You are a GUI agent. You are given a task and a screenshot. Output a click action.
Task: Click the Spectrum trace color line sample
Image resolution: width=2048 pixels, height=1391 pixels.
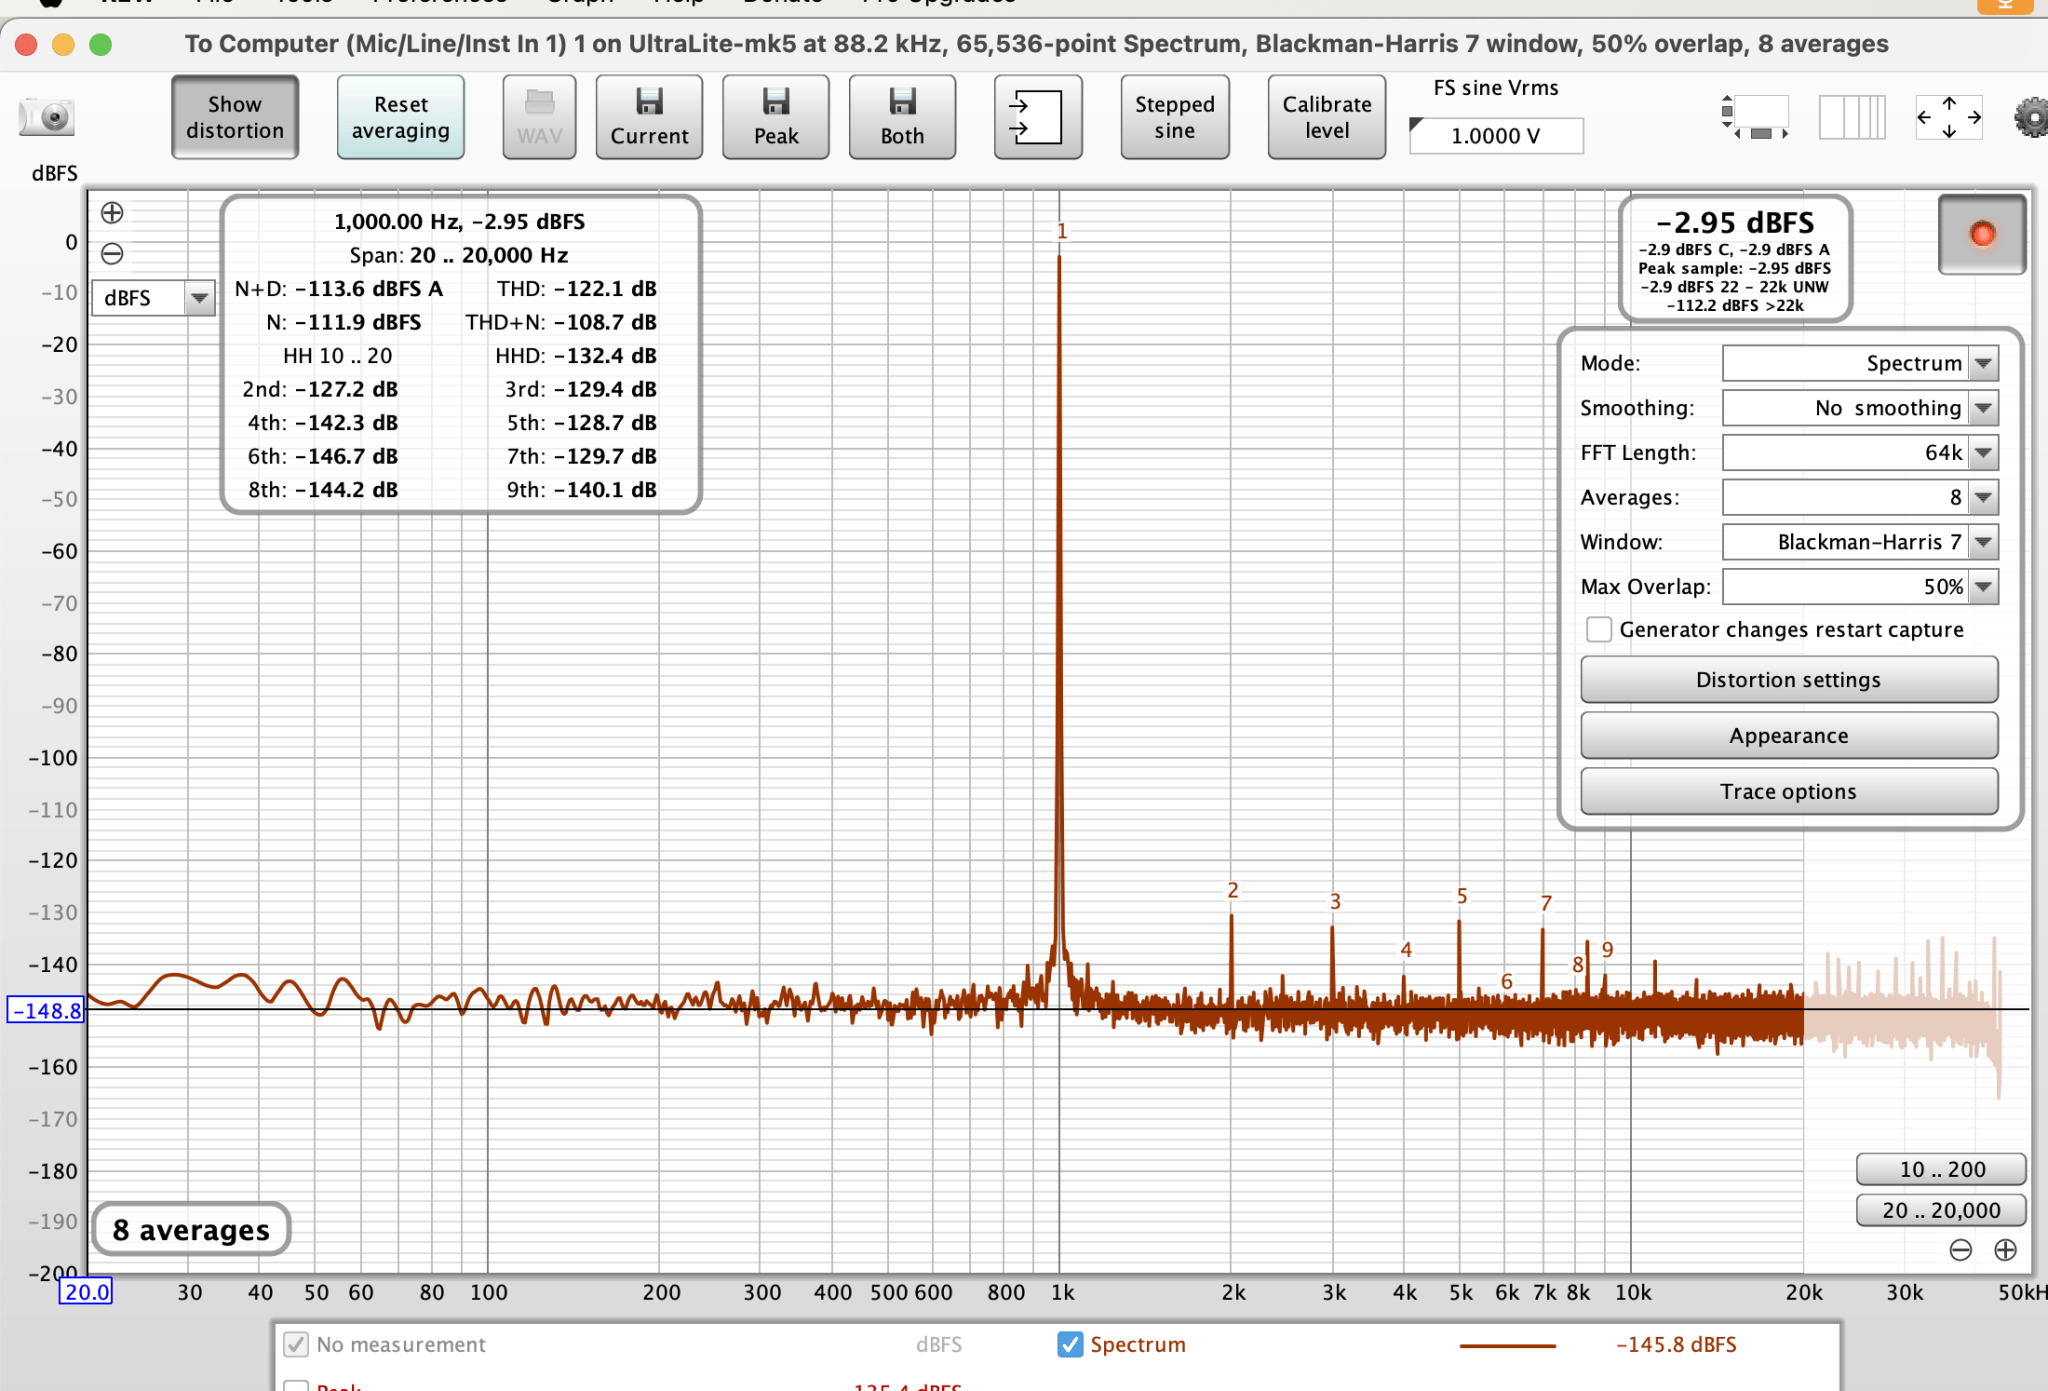point(1508,1345)
